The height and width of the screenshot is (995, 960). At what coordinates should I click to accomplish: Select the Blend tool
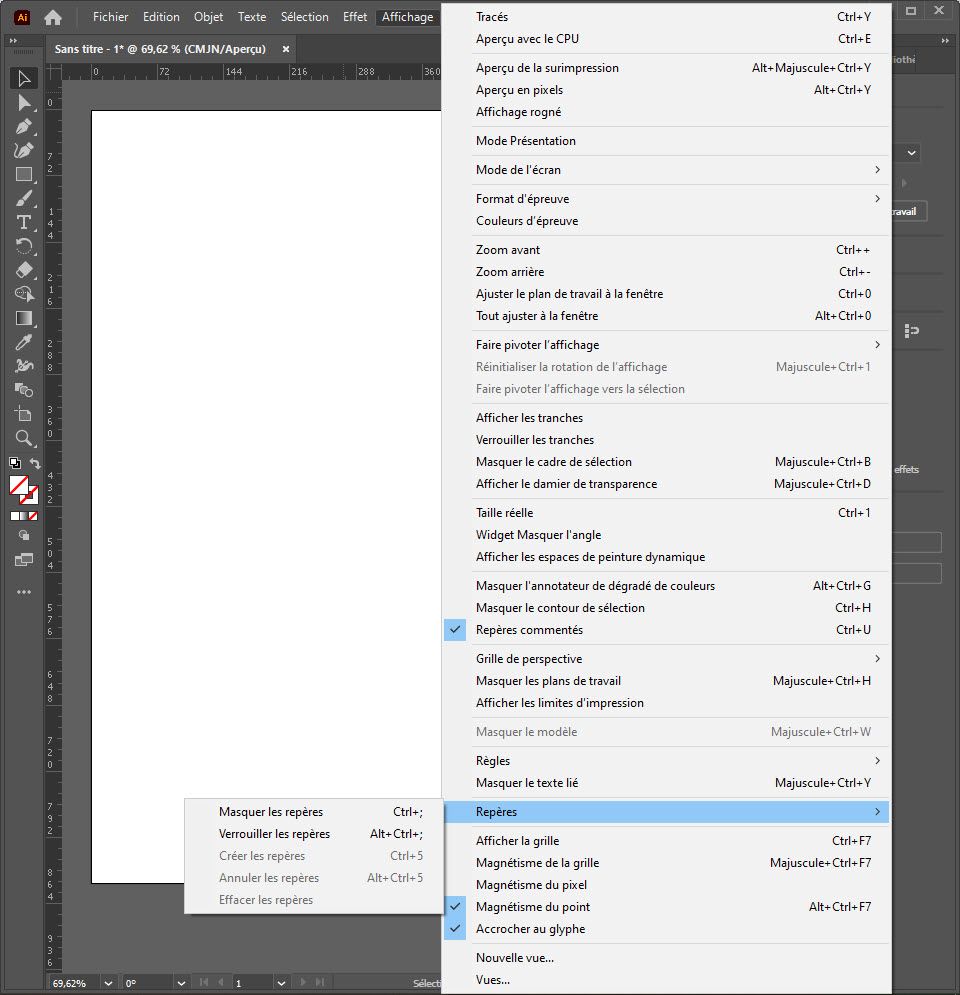[23, 390]
